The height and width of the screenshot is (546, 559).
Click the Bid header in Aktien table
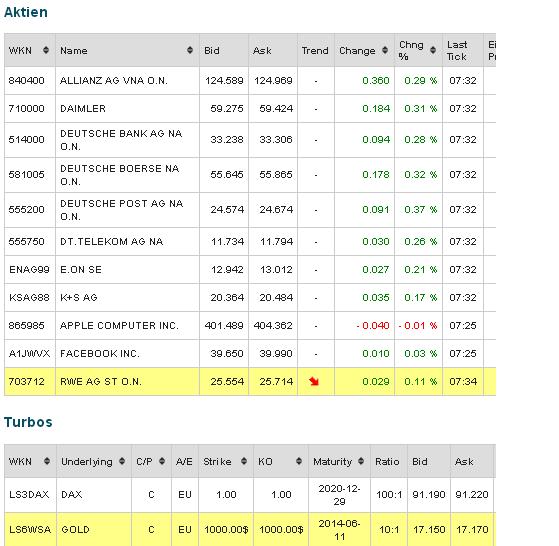pyautogui.click(x=212, y=51)
